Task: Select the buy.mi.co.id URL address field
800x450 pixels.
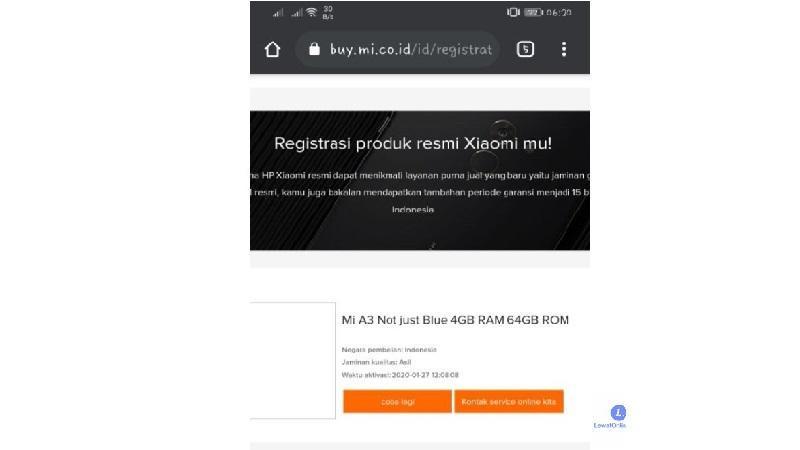Action: pos(397,49)
